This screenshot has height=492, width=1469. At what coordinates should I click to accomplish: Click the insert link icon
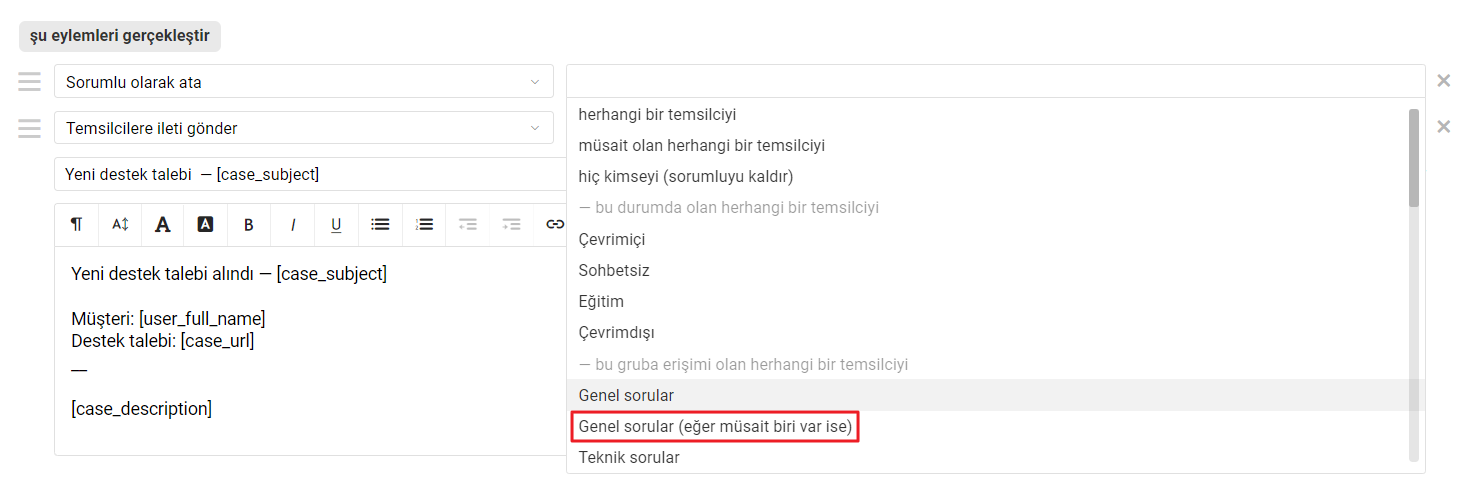[x=554, y=225]
